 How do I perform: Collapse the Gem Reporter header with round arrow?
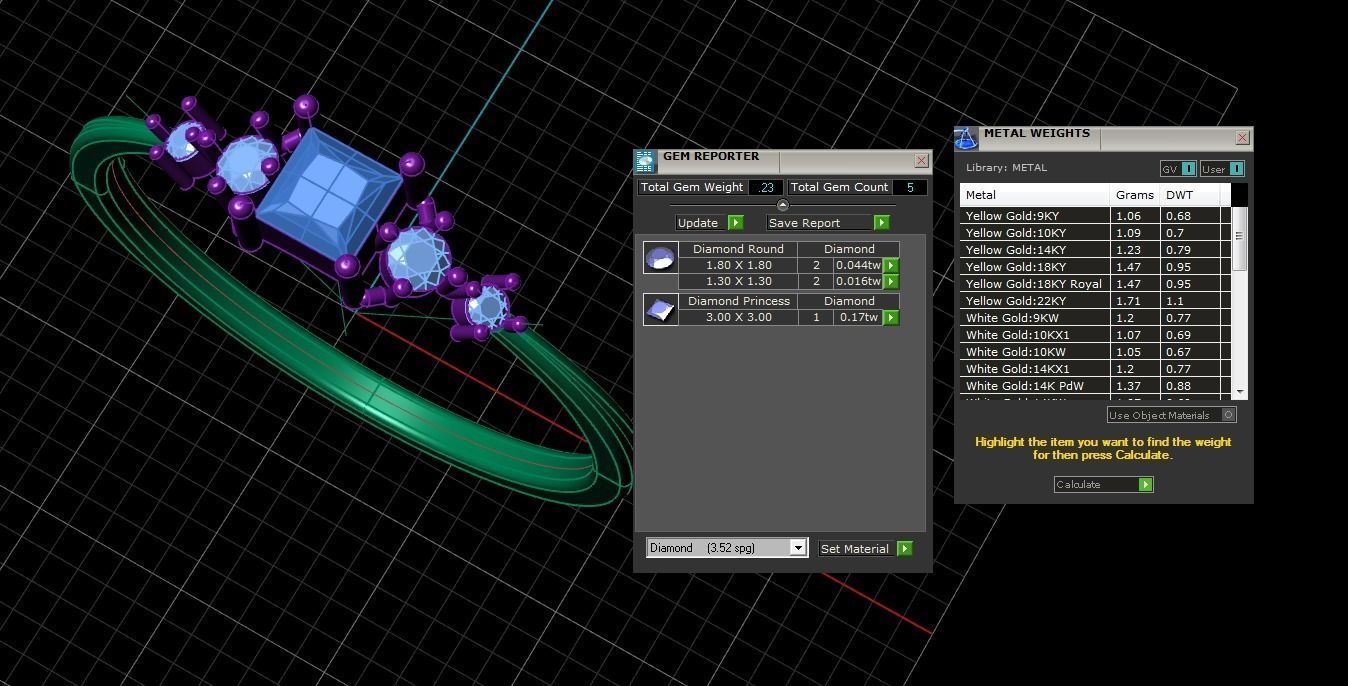(782, 205)
